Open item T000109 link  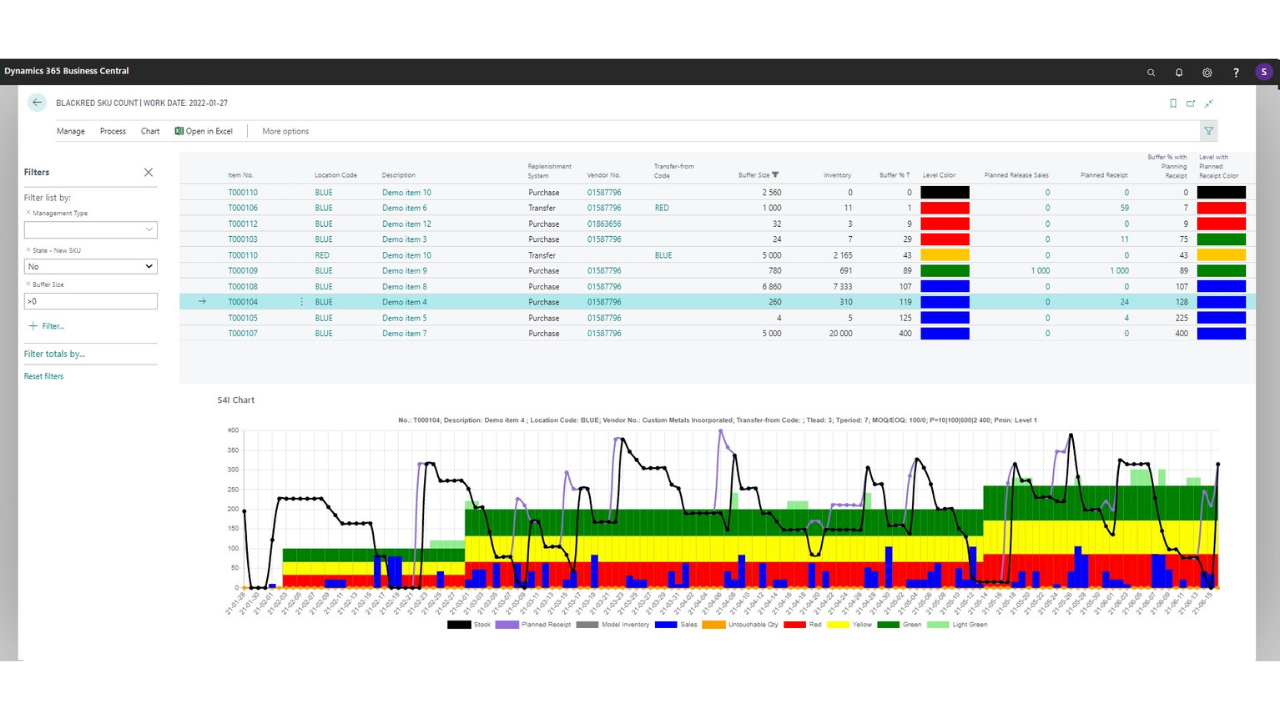click(x=243, y=271)
